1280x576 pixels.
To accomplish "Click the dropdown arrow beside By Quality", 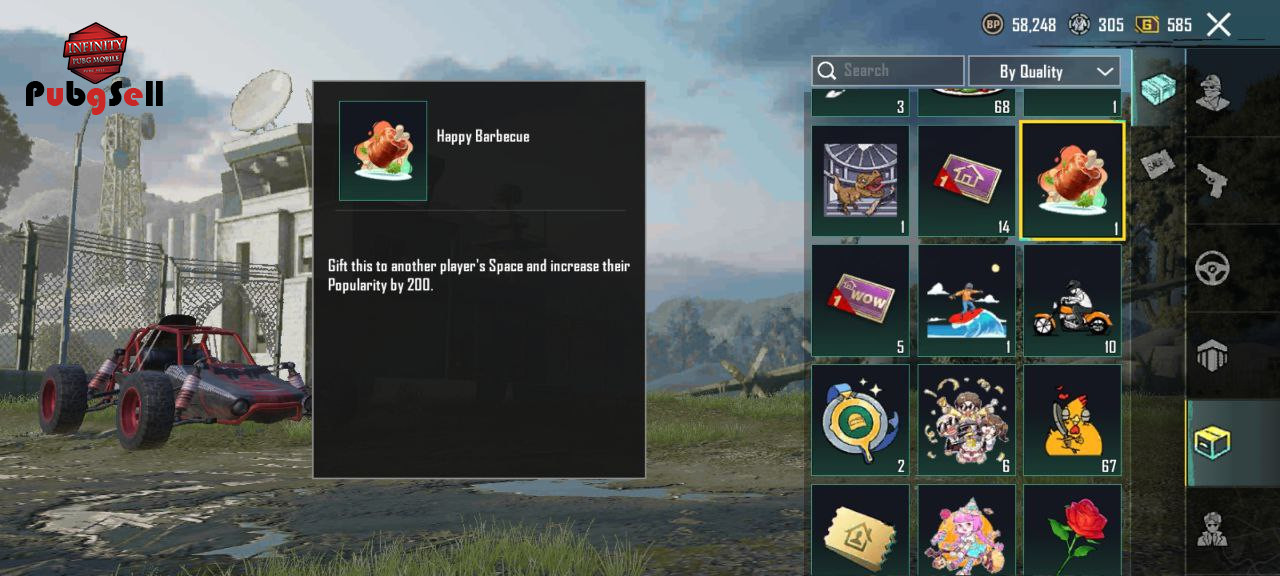I will 1104,71.
